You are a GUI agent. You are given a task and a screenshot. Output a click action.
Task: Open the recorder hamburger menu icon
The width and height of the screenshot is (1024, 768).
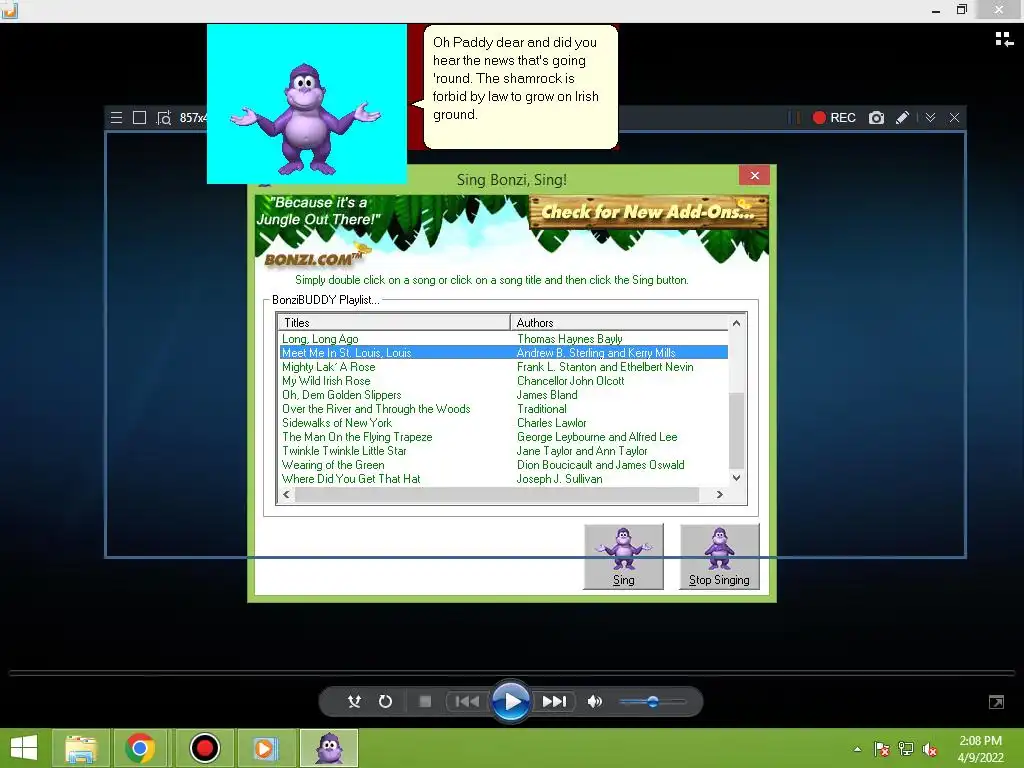click(x=116, y=118)
